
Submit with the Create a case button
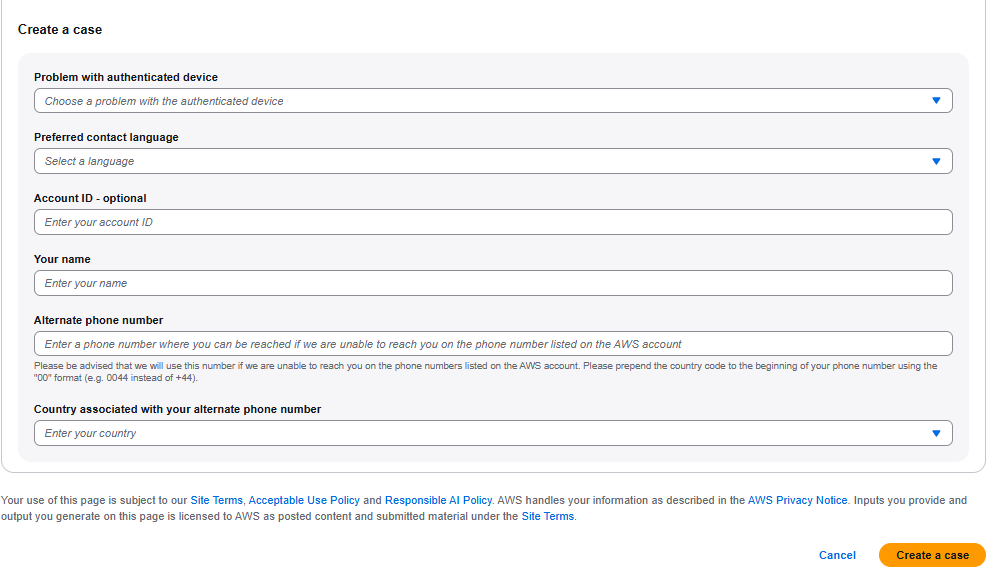click(x=932, y=555)
